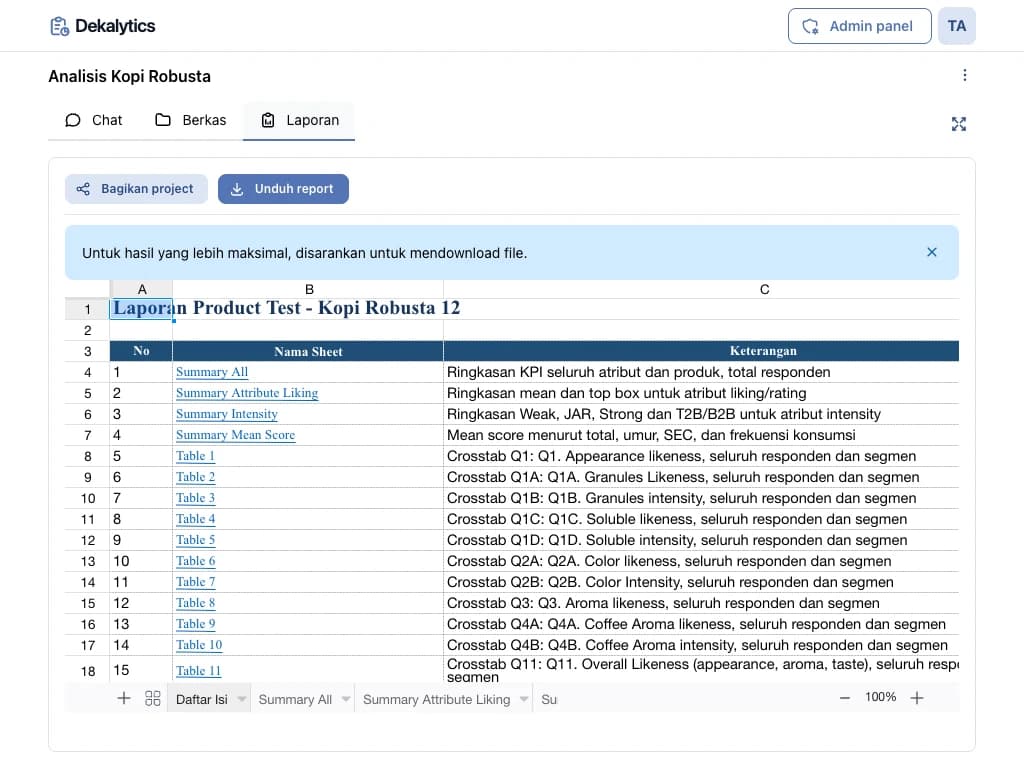Open Summary All sheet tab dropdown arrow

coord(346,699)
